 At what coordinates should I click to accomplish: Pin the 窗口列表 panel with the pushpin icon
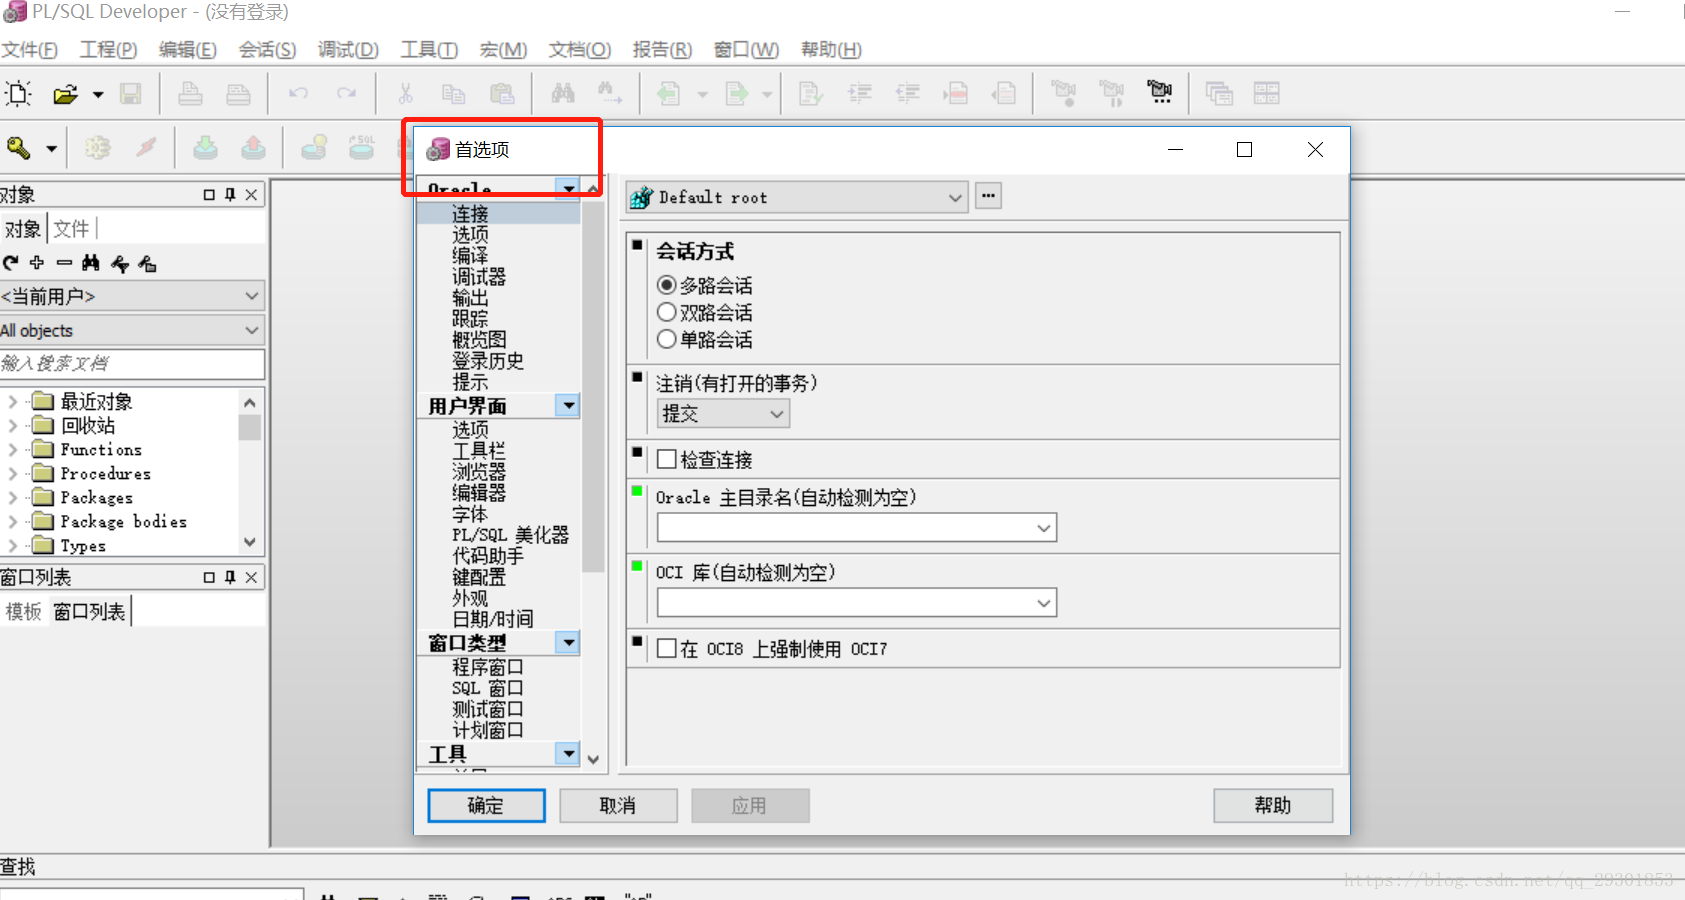230,577
